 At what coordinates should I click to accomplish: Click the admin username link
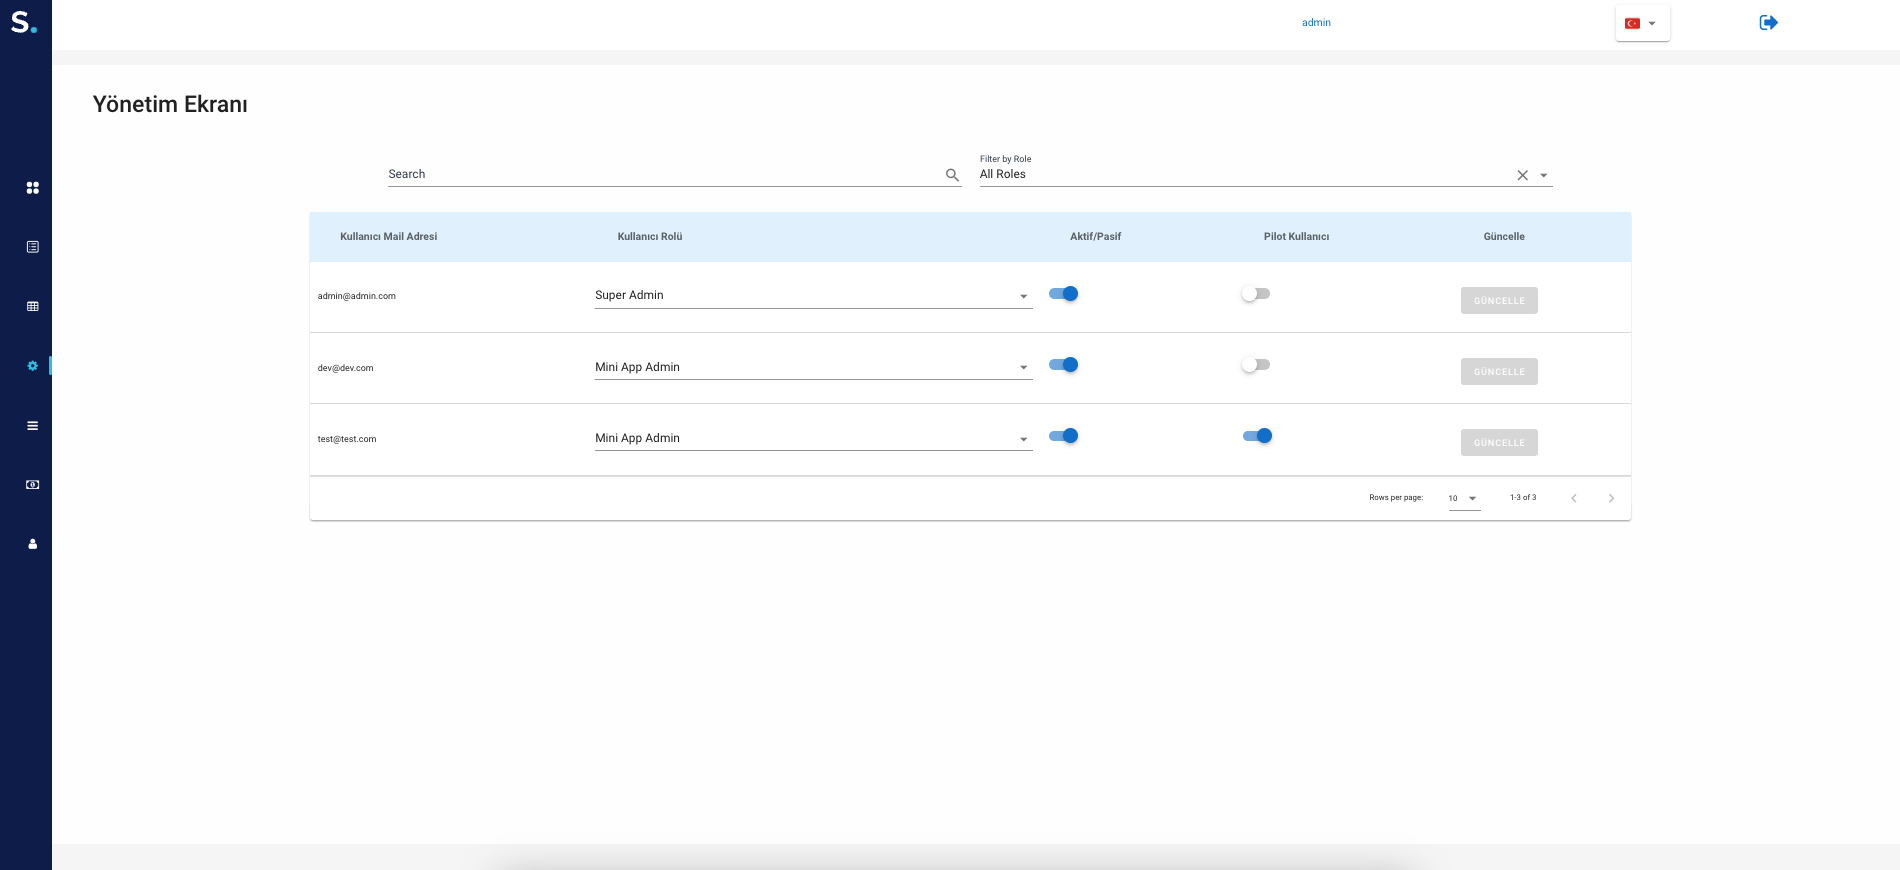point(1316,23)
